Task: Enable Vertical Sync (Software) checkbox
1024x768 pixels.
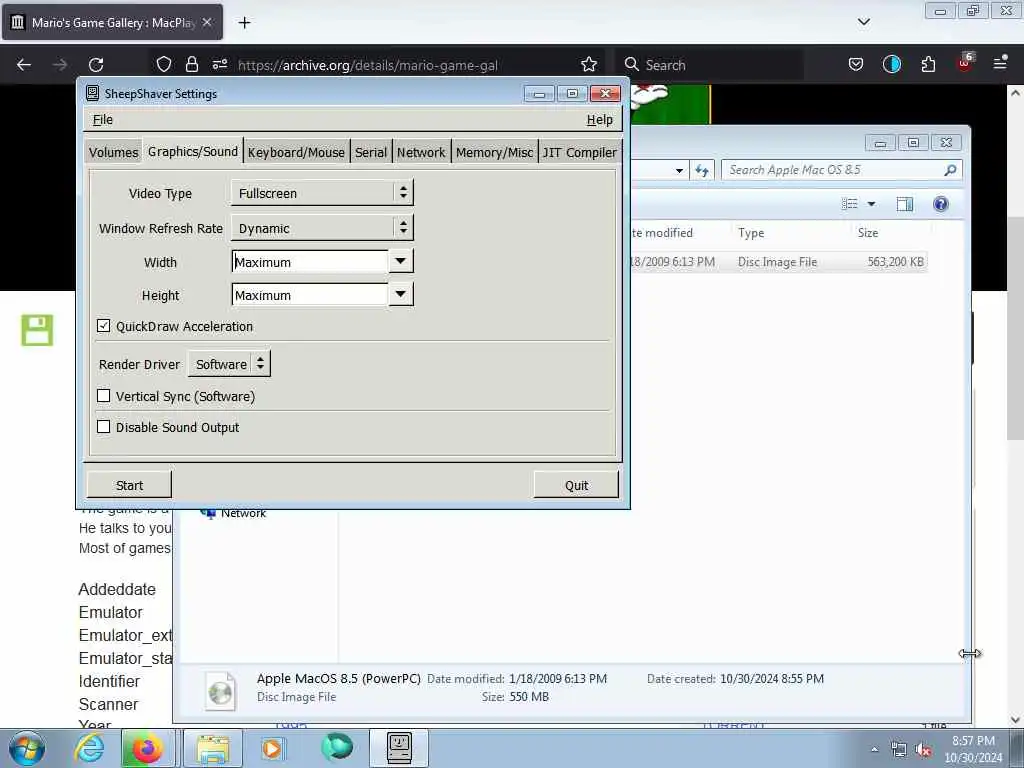Action: click(x=103, y=396)
